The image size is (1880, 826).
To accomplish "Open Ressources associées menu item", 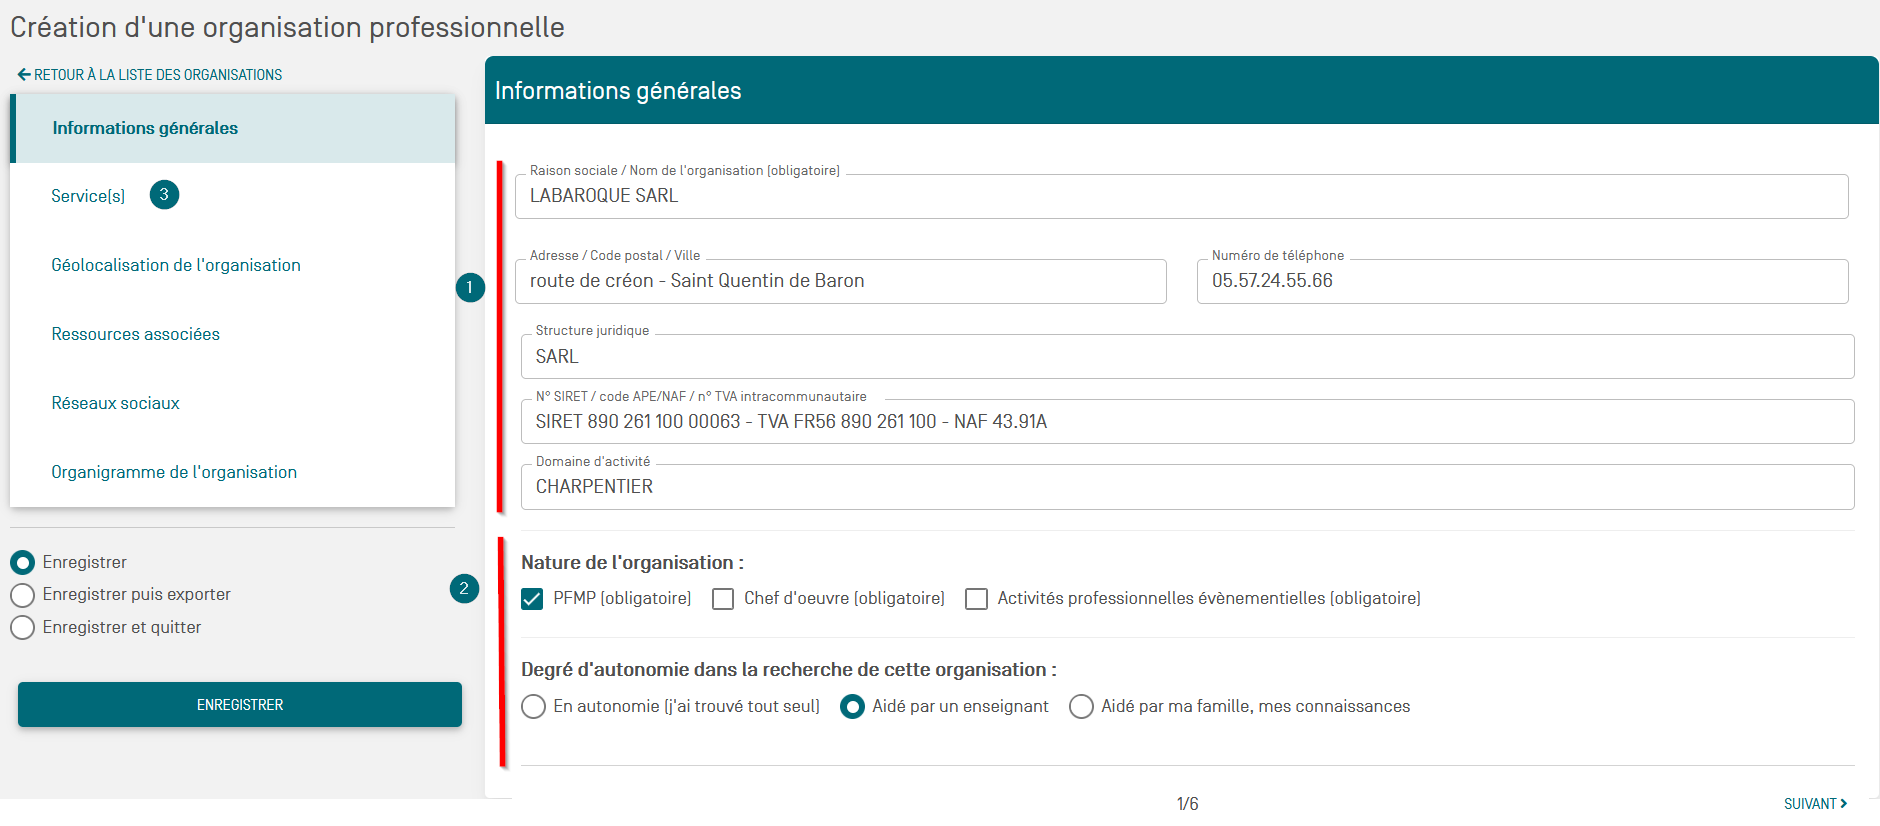I will tap(136, 334).
